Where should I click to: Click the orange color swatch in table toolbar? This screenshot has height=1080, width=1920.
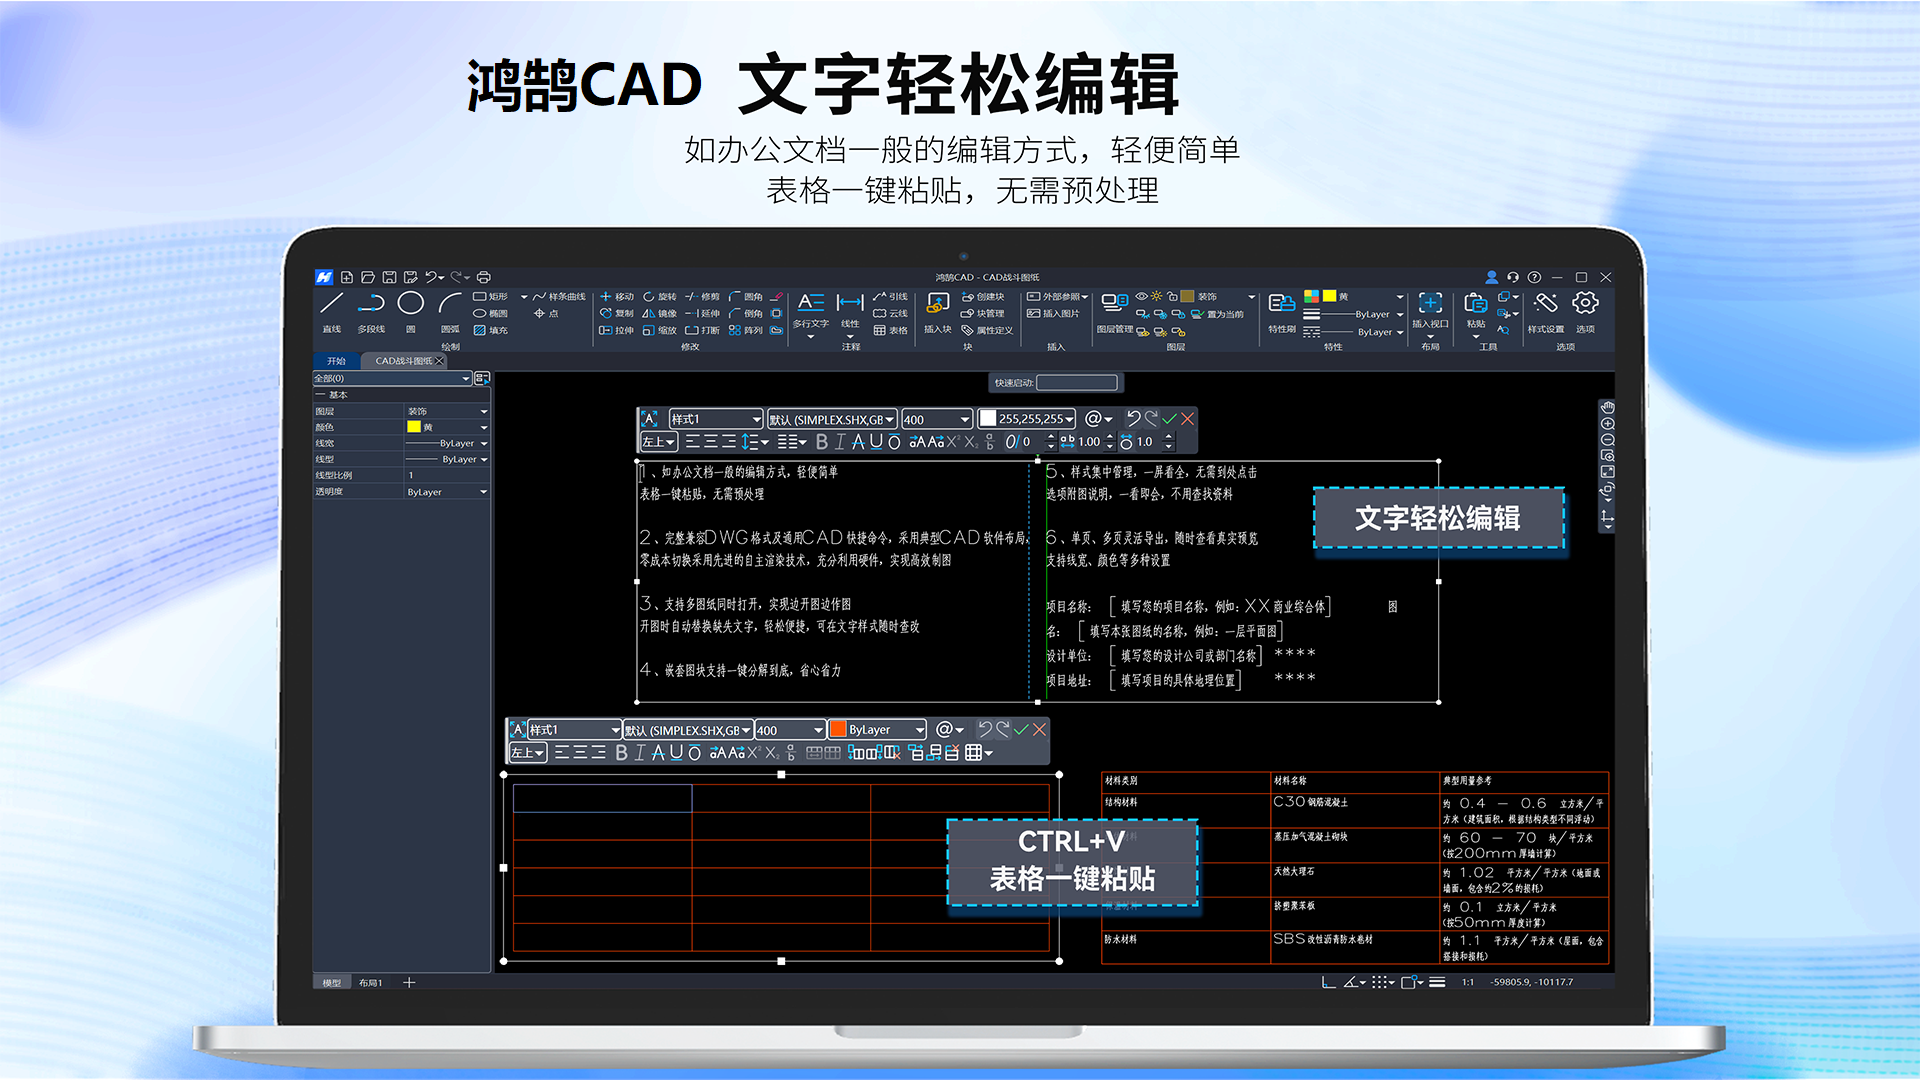point(838,730)
